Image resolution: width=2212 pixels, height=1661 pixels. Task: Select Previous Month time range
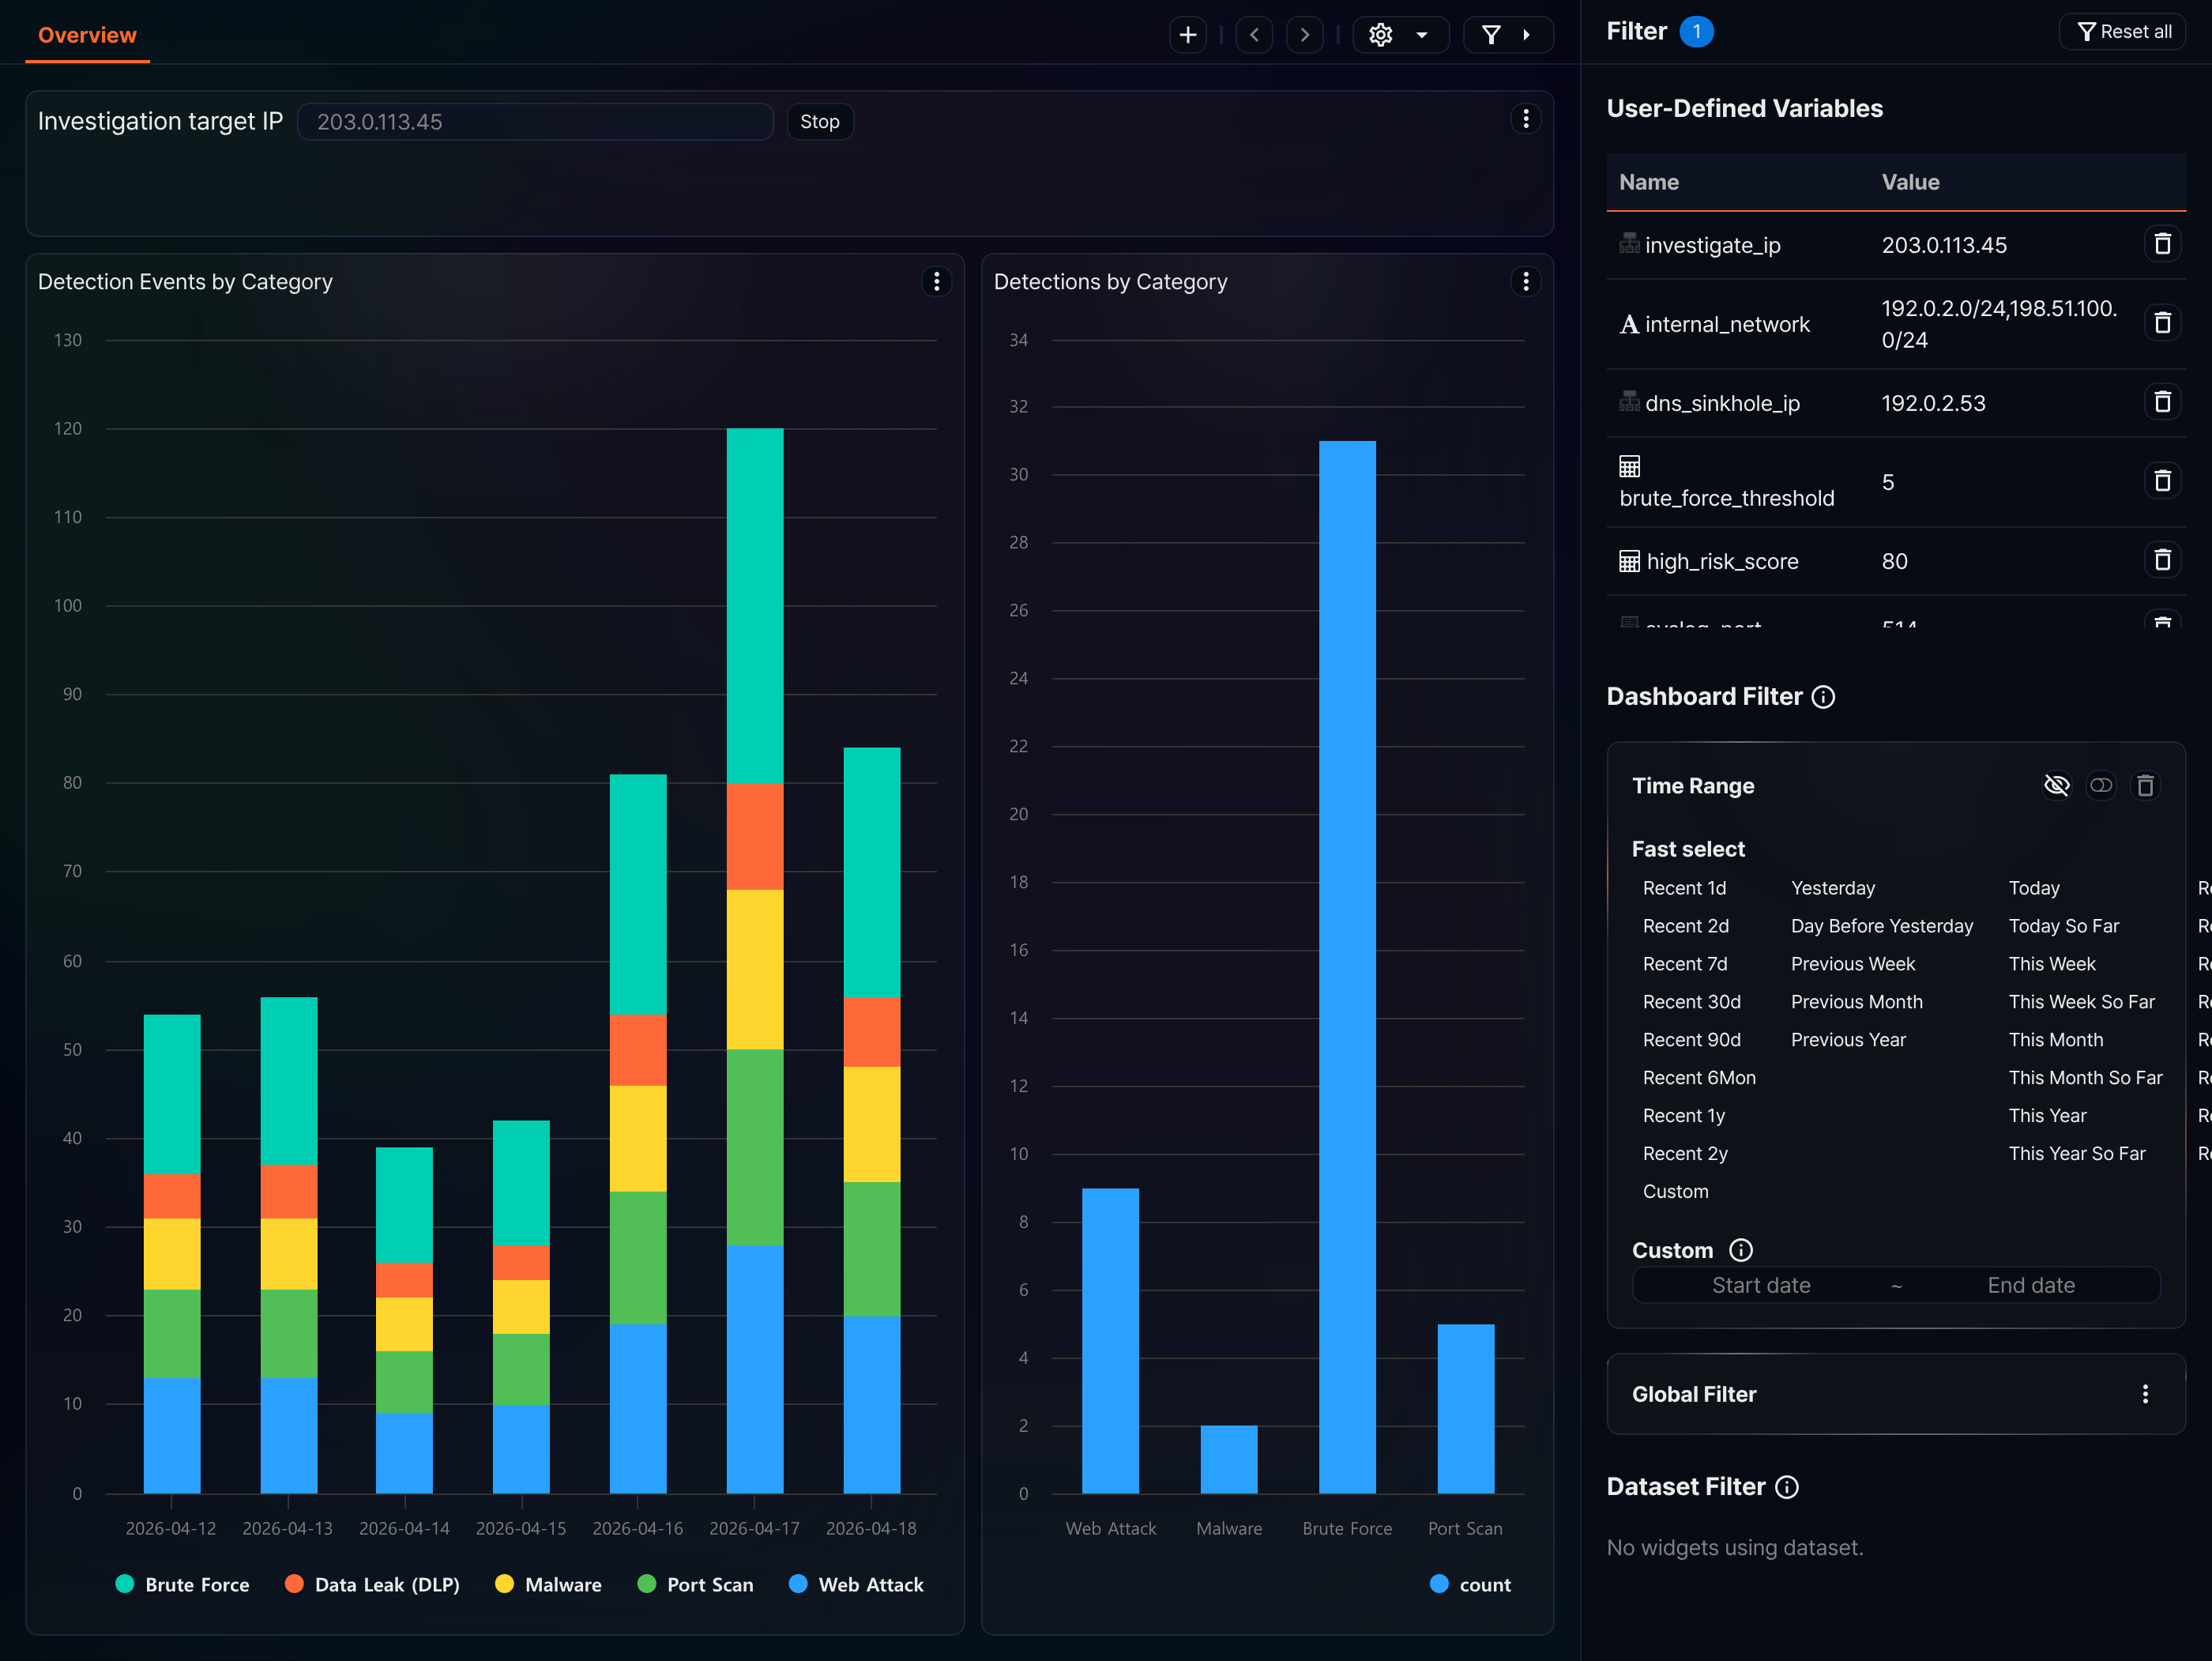pos(1857,1002)
